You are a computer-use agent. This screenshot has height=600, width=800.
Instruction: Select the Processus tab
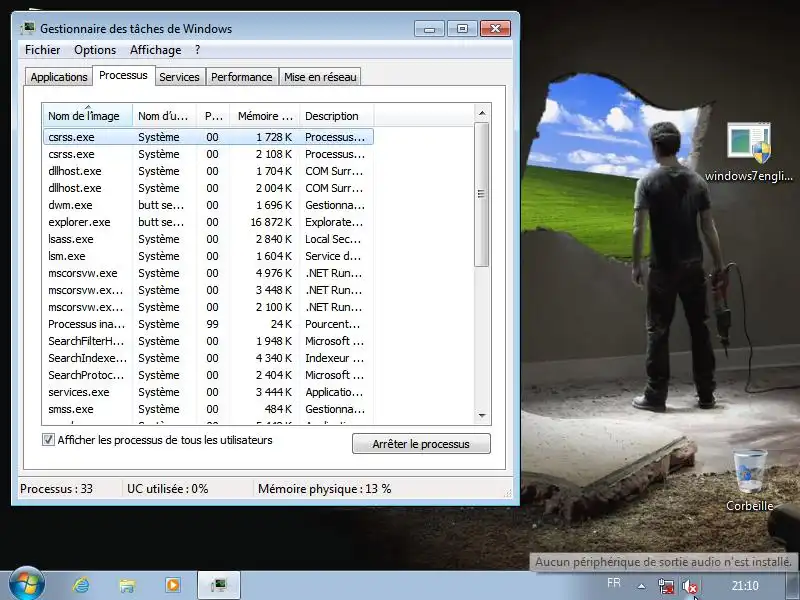pyautogui.click(x=123, y=76)
